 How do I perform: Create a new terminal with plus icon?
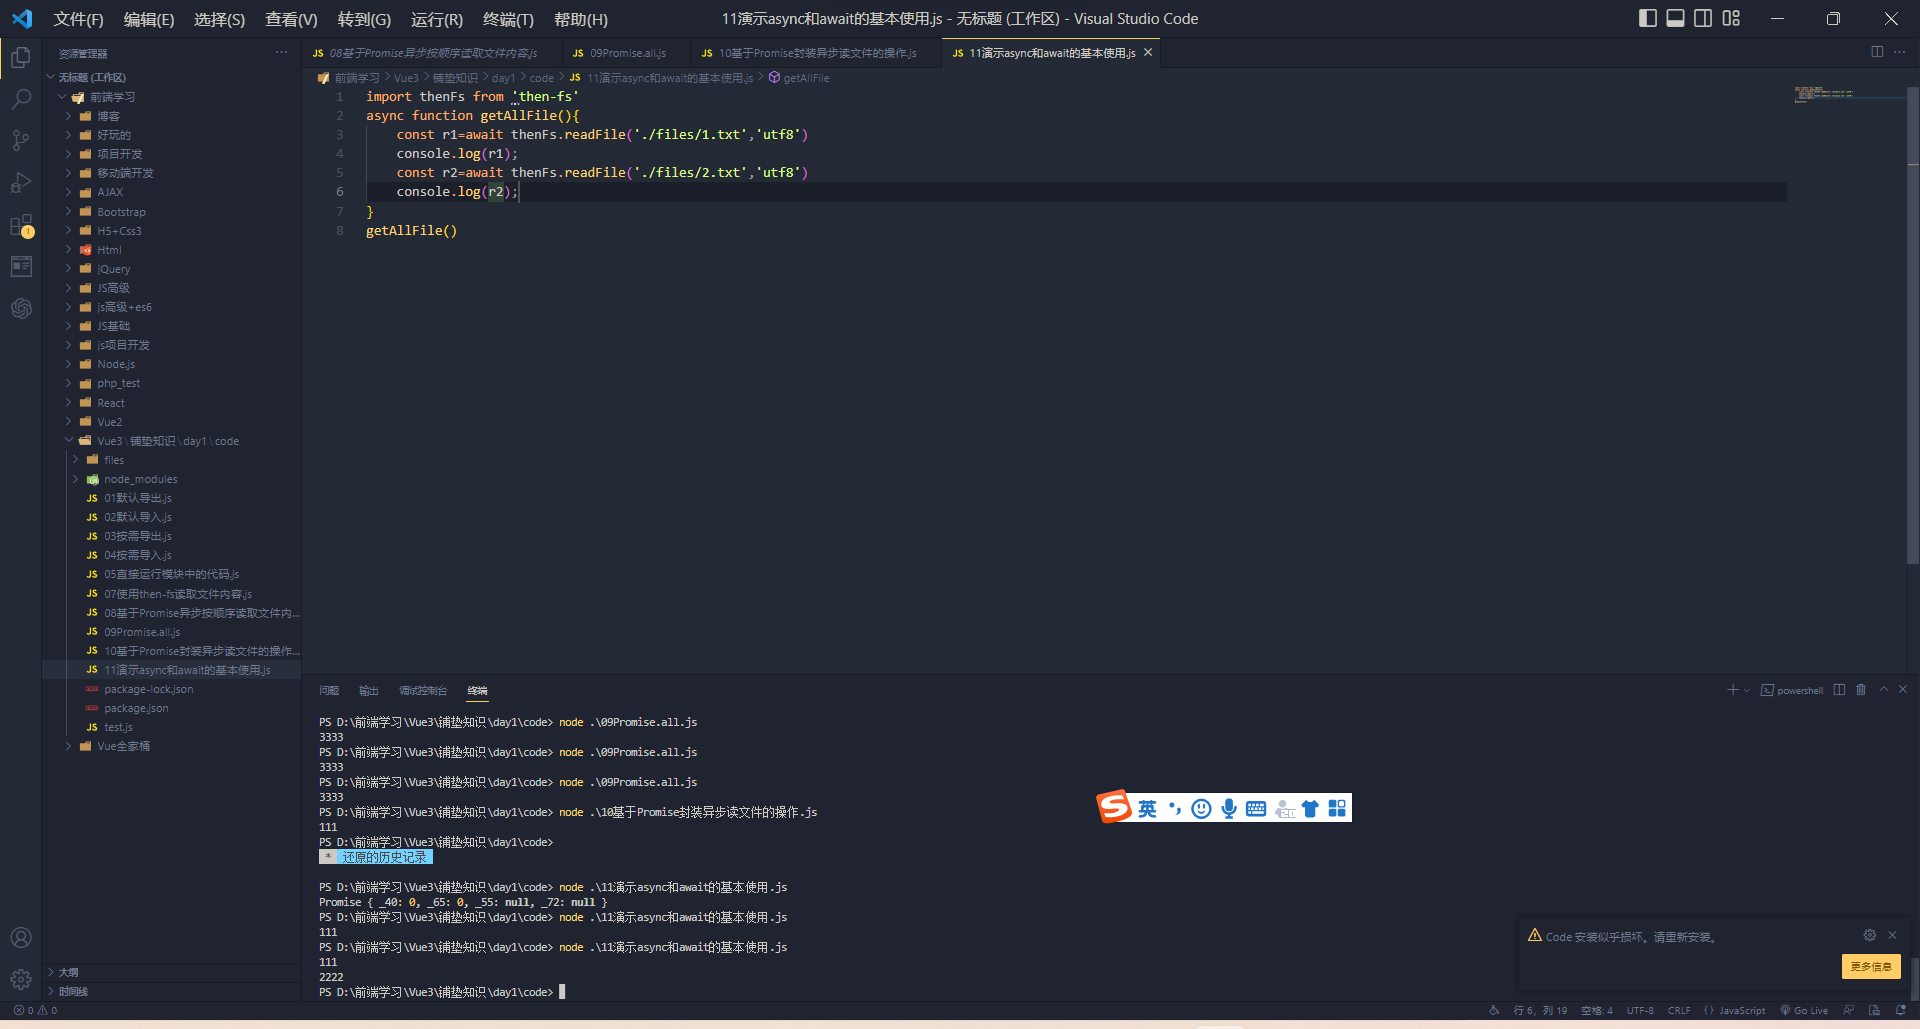1732,690
